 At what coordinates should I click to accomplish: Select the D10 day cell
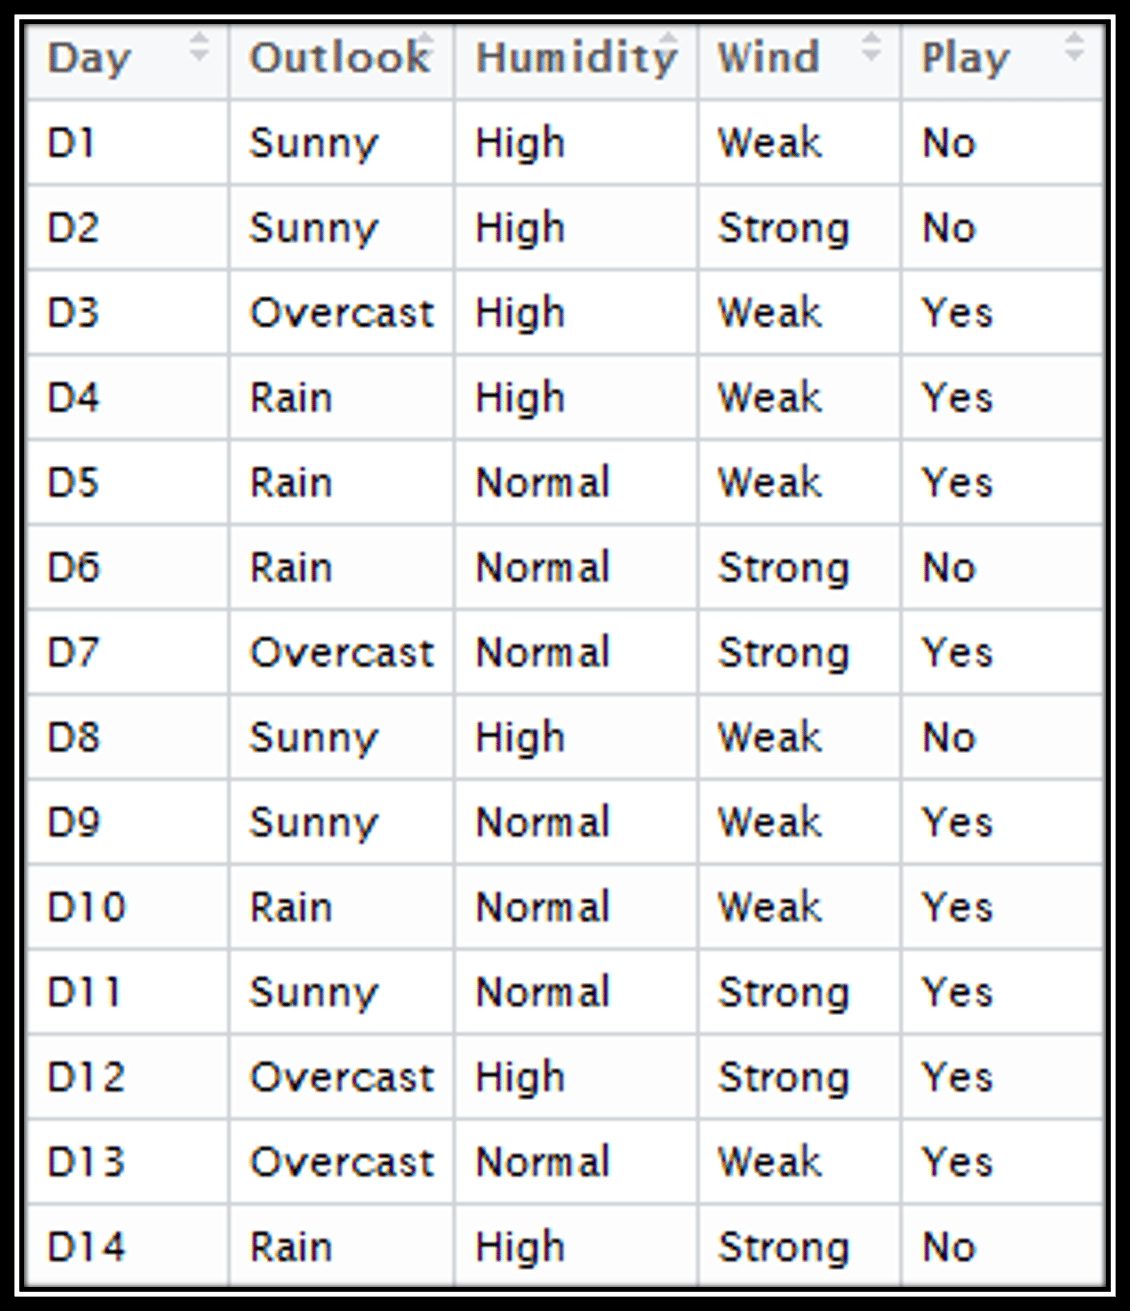(86, 908)
